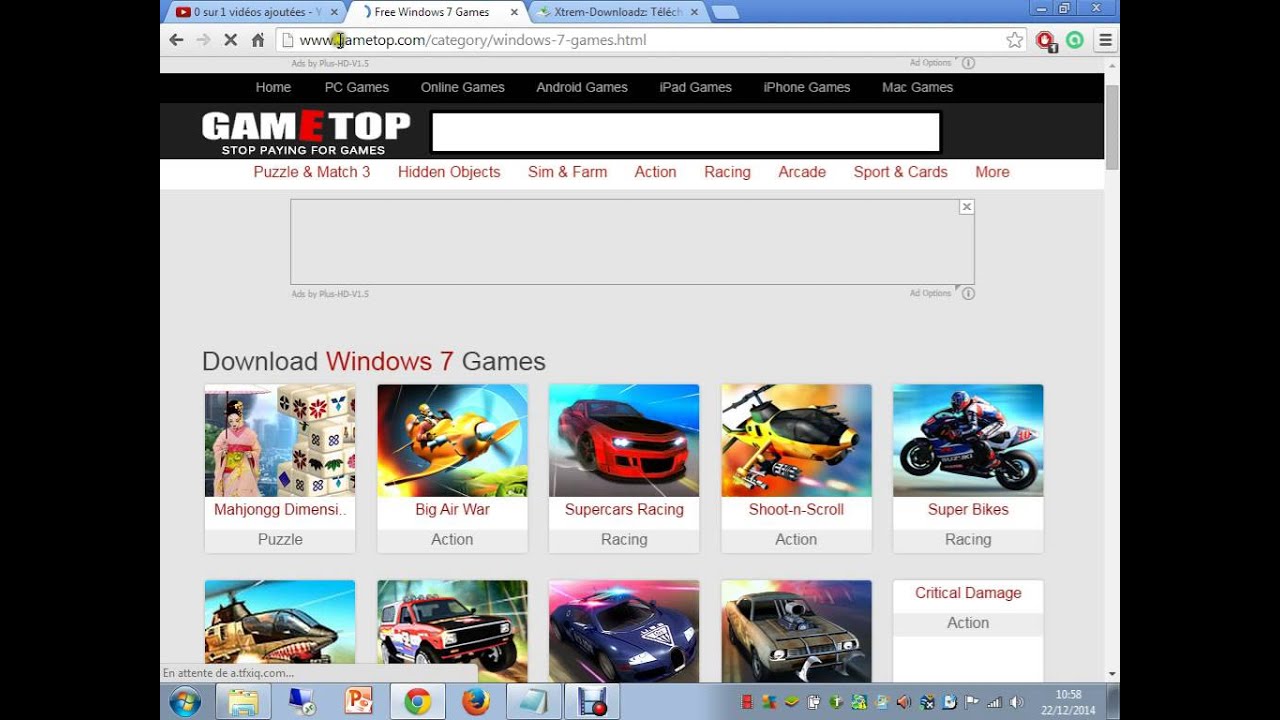Close the Xtrem-Downloadz tab
Viewport: 1280px width, 720px height.
[694, 12]
